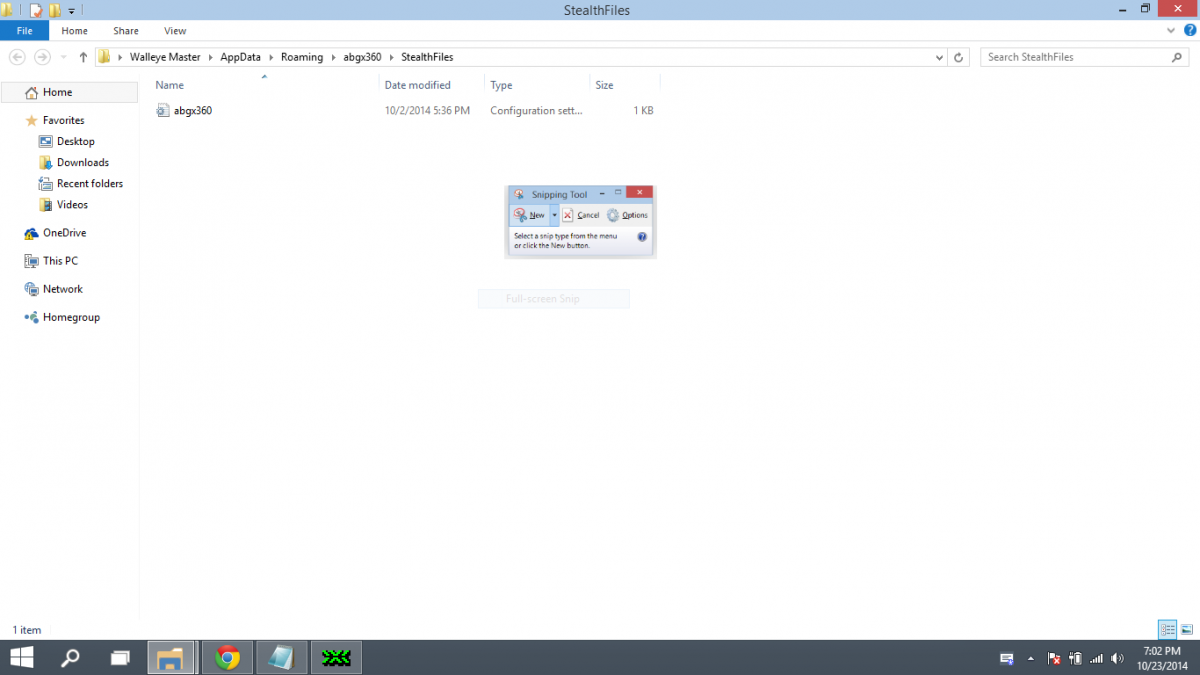Switch to Large icons view layout
The width and height of the screenshot is (1200, 675).
1186,630
